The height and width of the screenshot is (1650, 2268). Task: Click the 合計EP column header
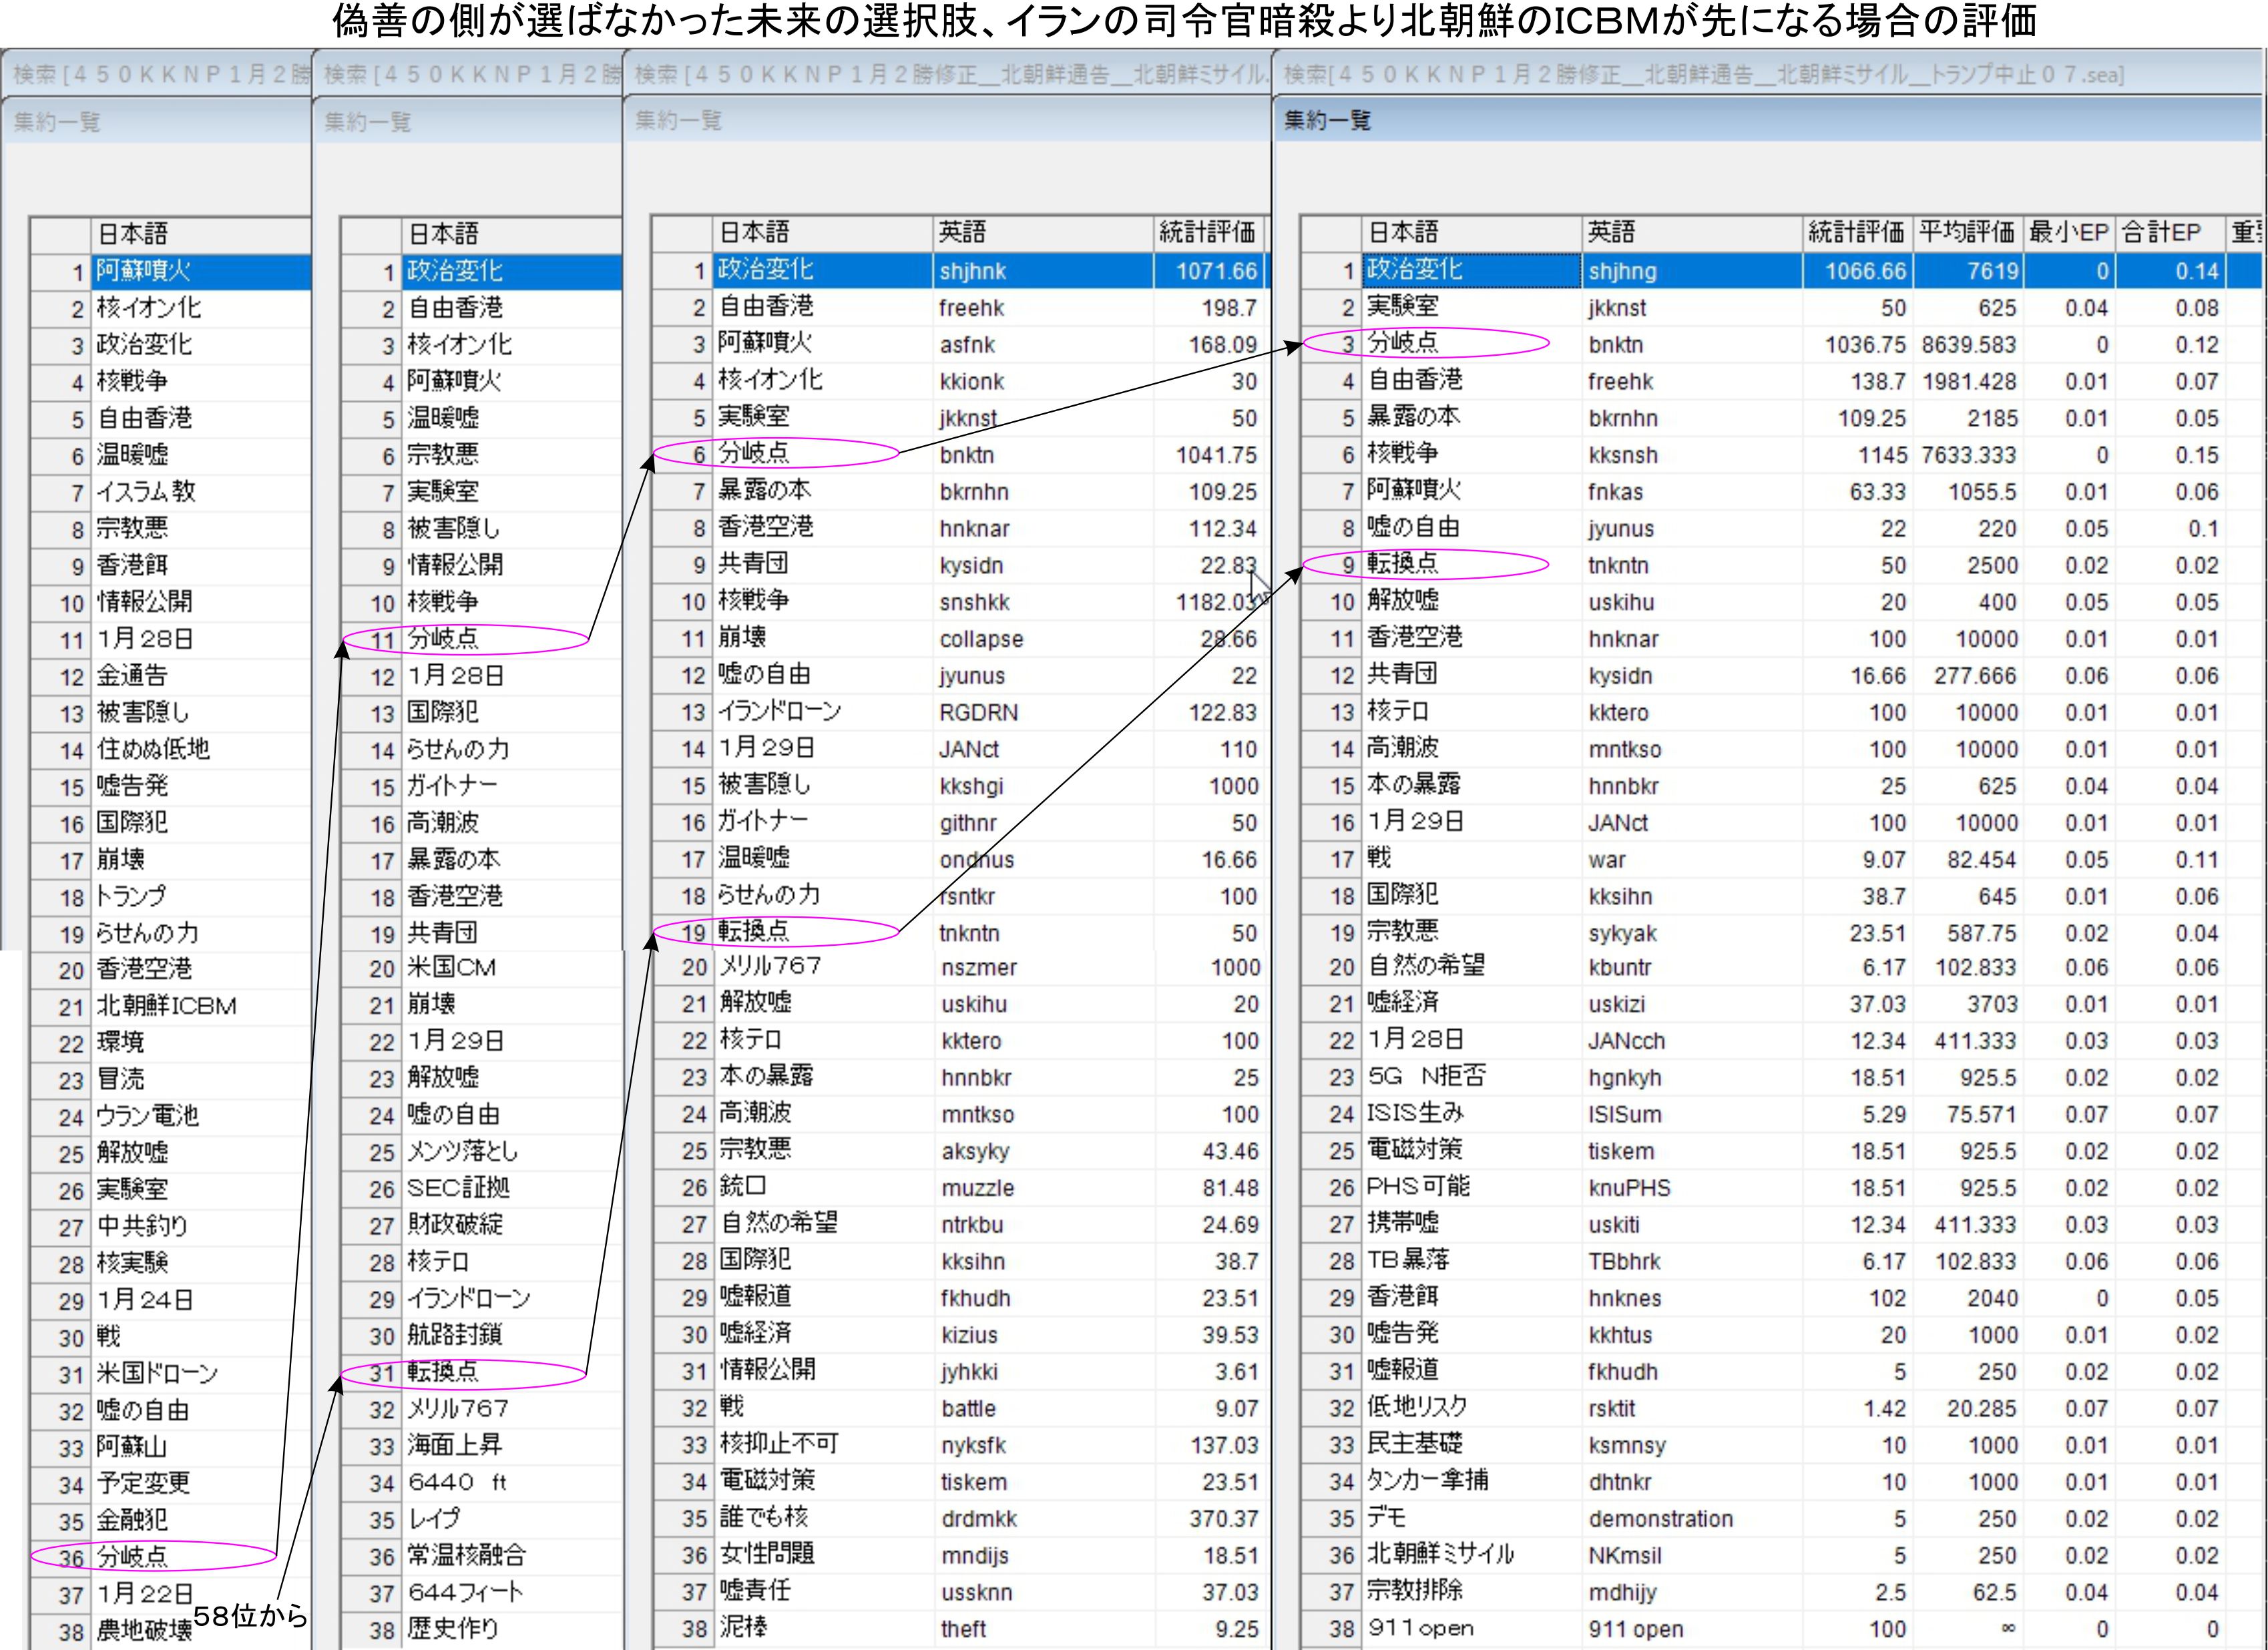tap(2162, 233)
